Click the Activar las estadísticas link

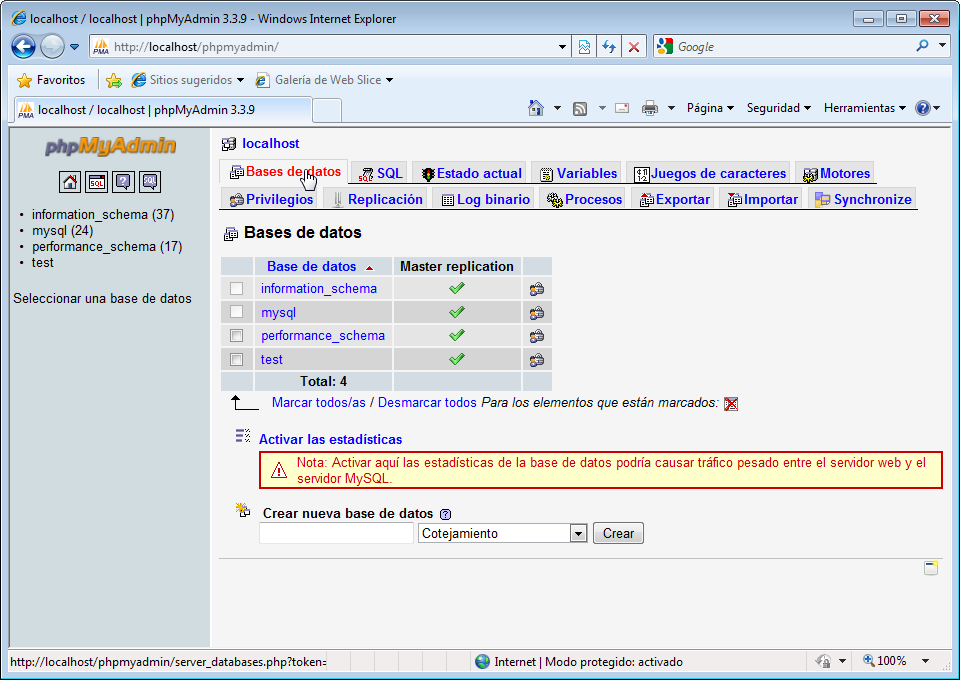pos(331,439)
